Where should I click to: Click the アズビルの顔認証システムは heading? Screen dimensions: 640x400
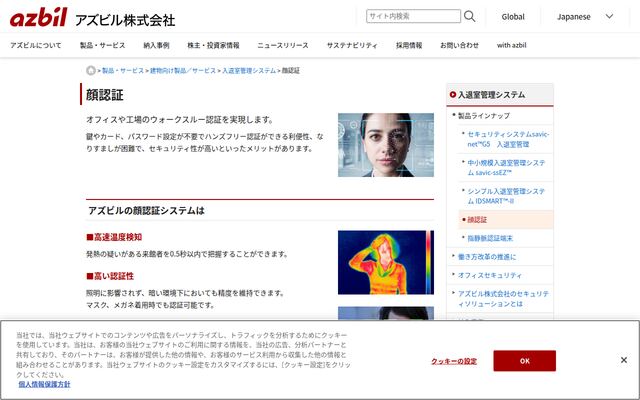point(146,211)
